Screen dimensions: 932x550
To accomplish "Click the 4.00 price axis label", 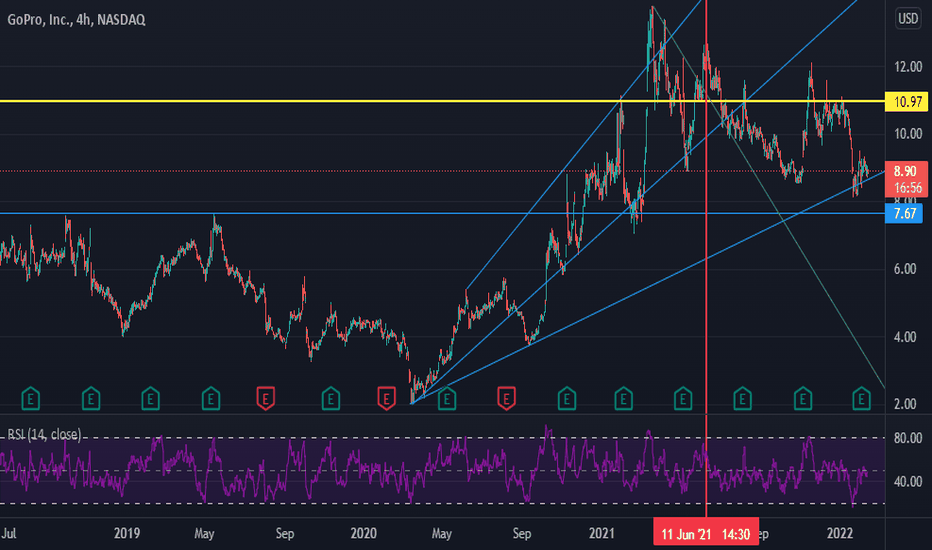I will [x=905, y=337].
